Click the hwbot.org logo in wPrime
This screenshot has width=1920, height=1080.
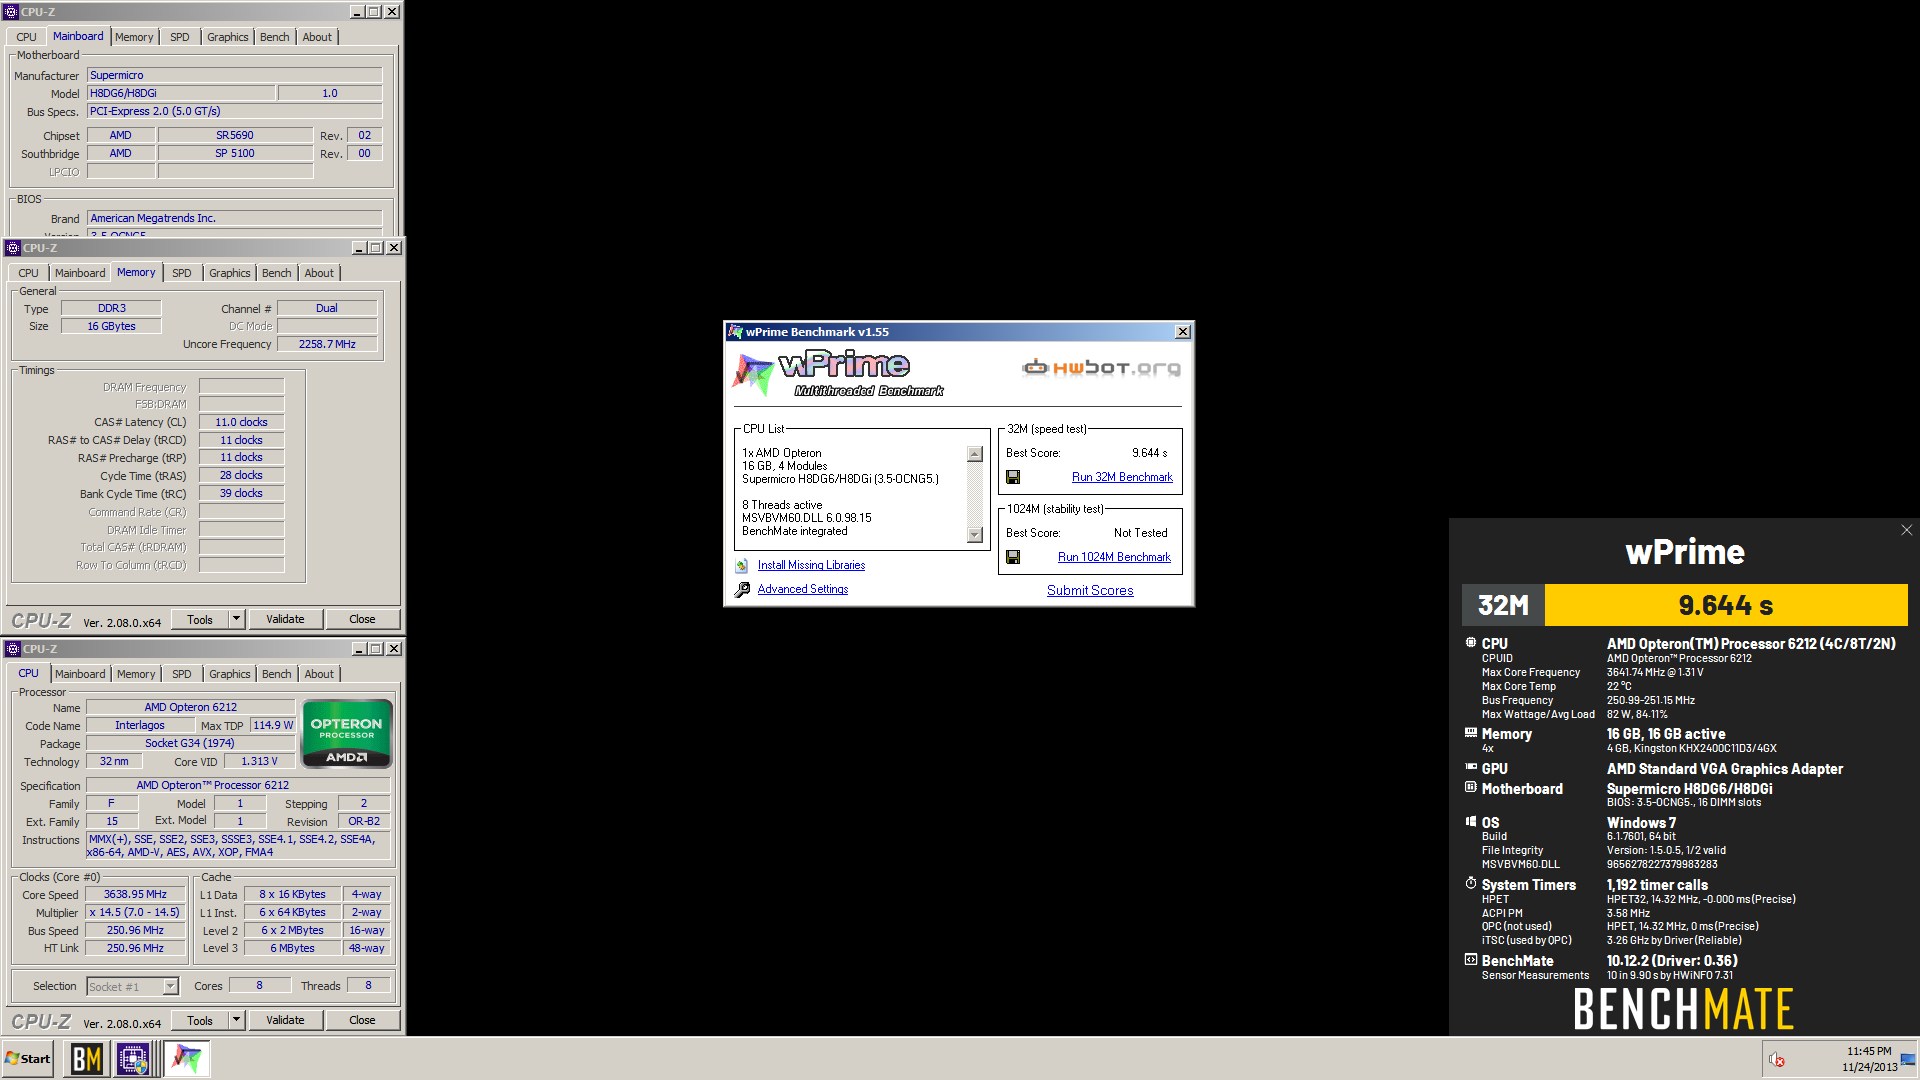coord(1101,368)
